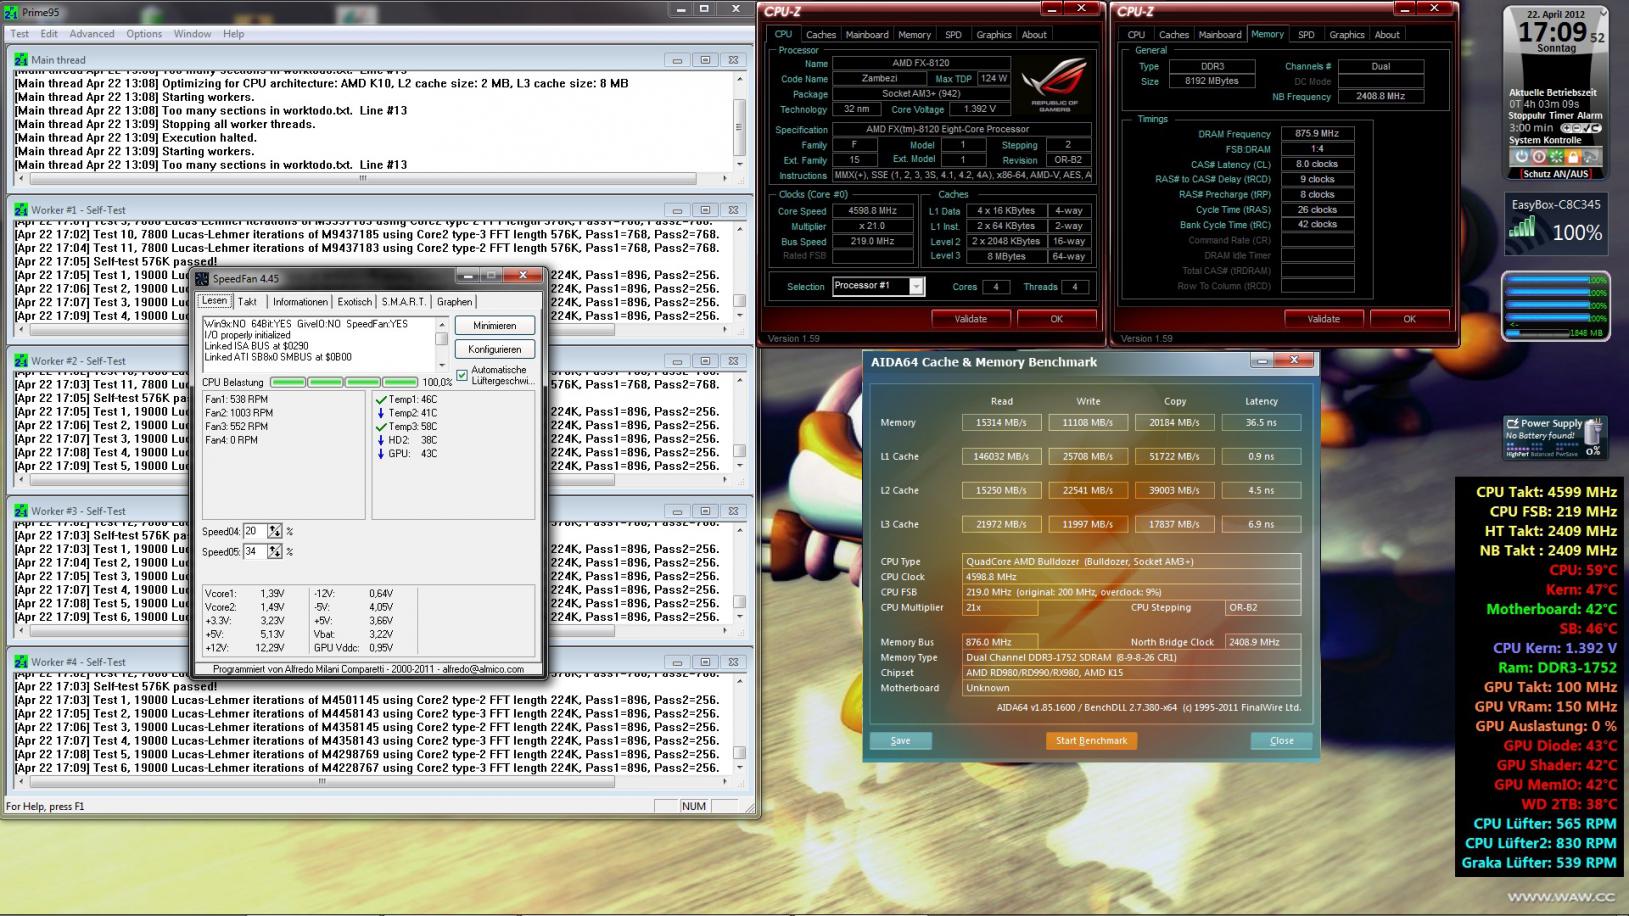Click the green checkmark beside Temp3 in SpeedFan
Viewport: 1629px width, 916px height.
[x=381, y=426]
